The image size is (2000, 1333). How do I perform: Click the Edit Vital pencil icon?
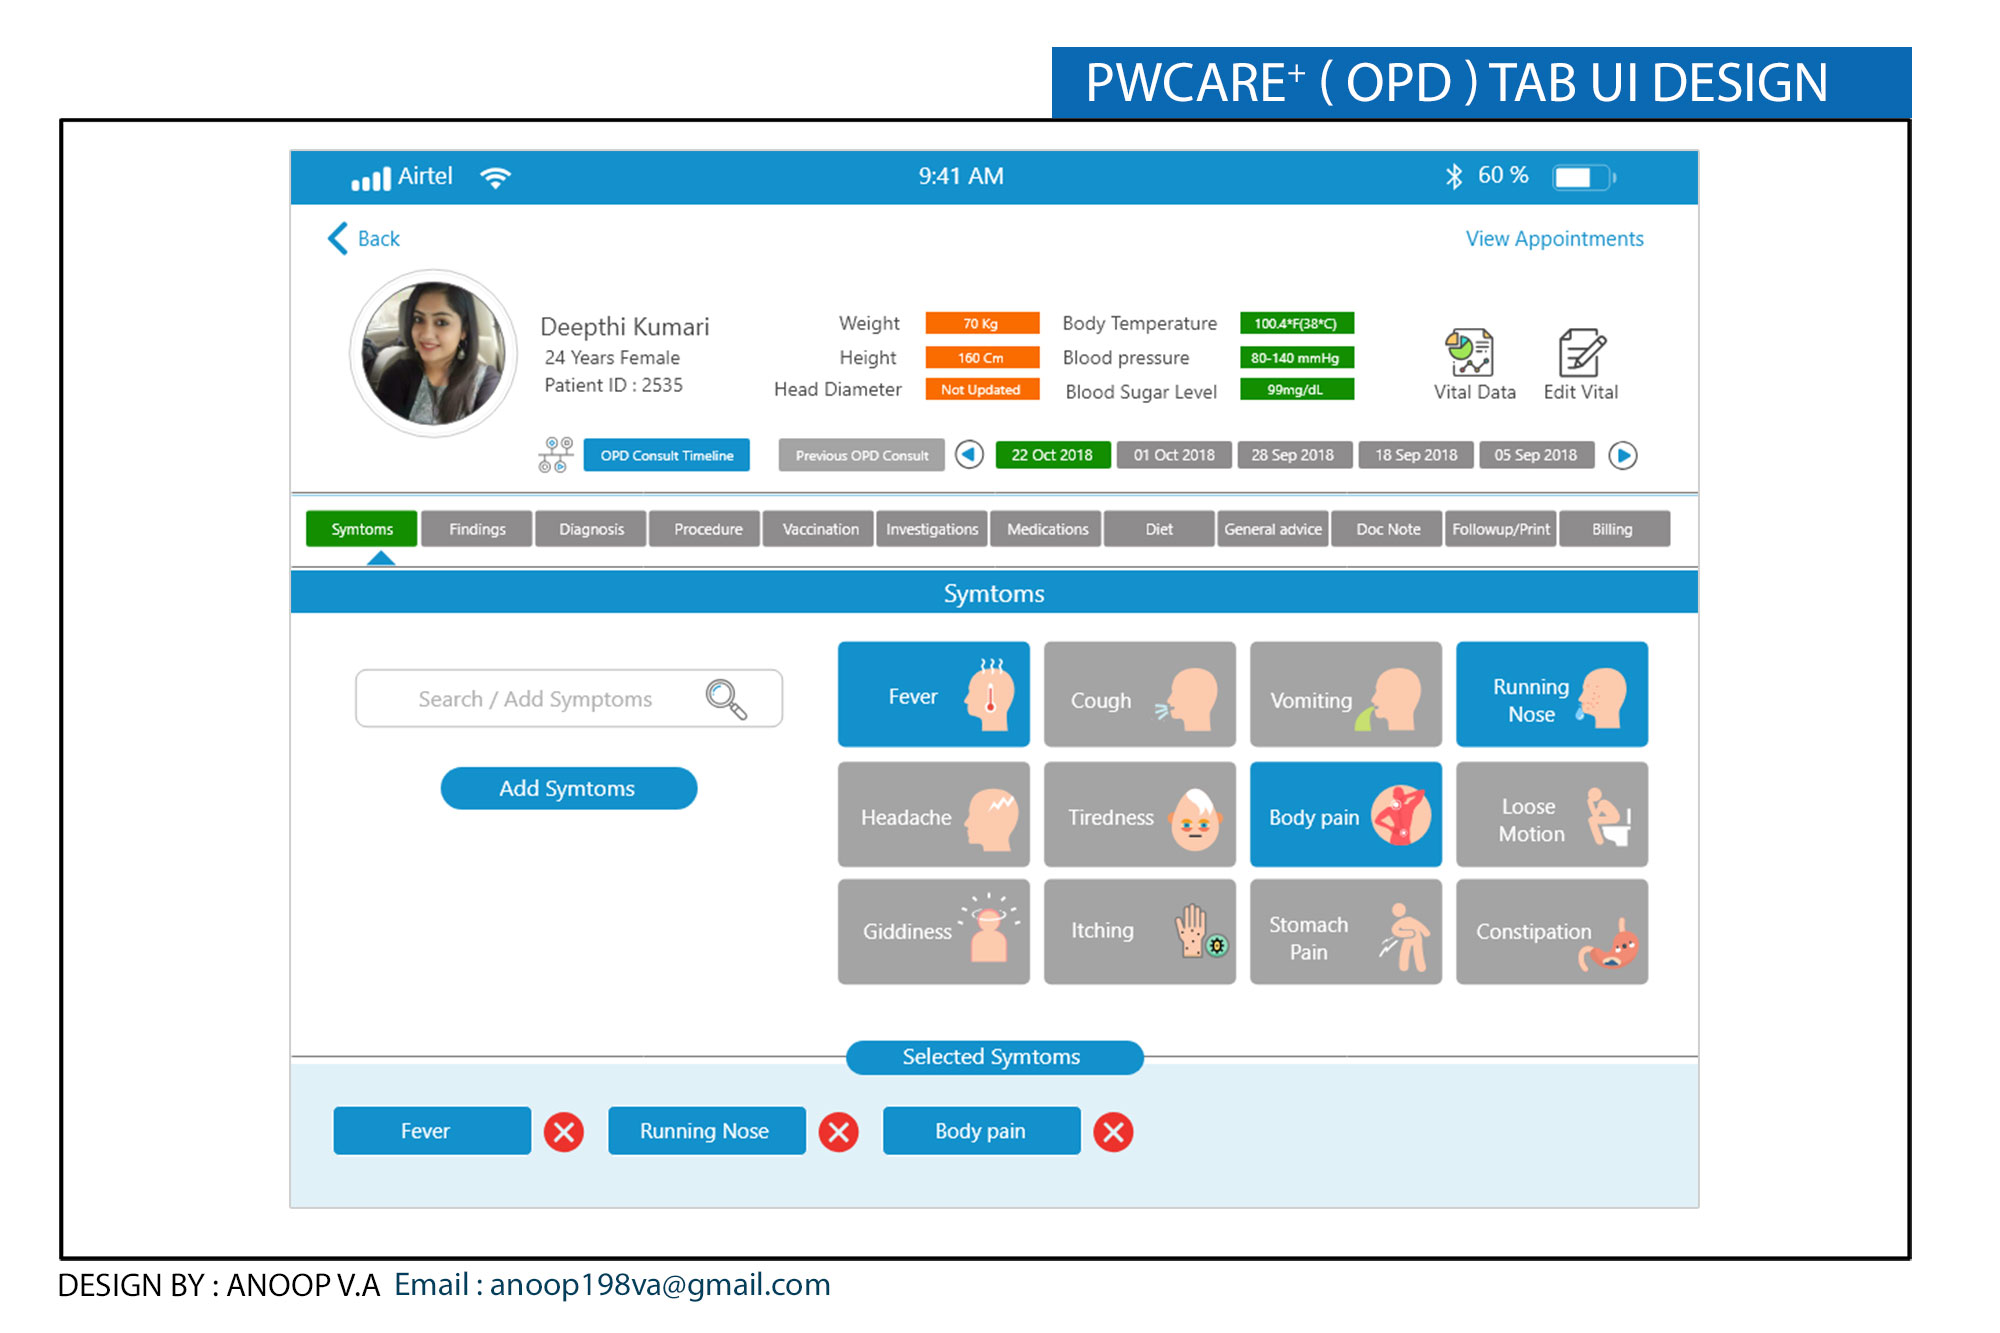click(x=1581, y=353)
